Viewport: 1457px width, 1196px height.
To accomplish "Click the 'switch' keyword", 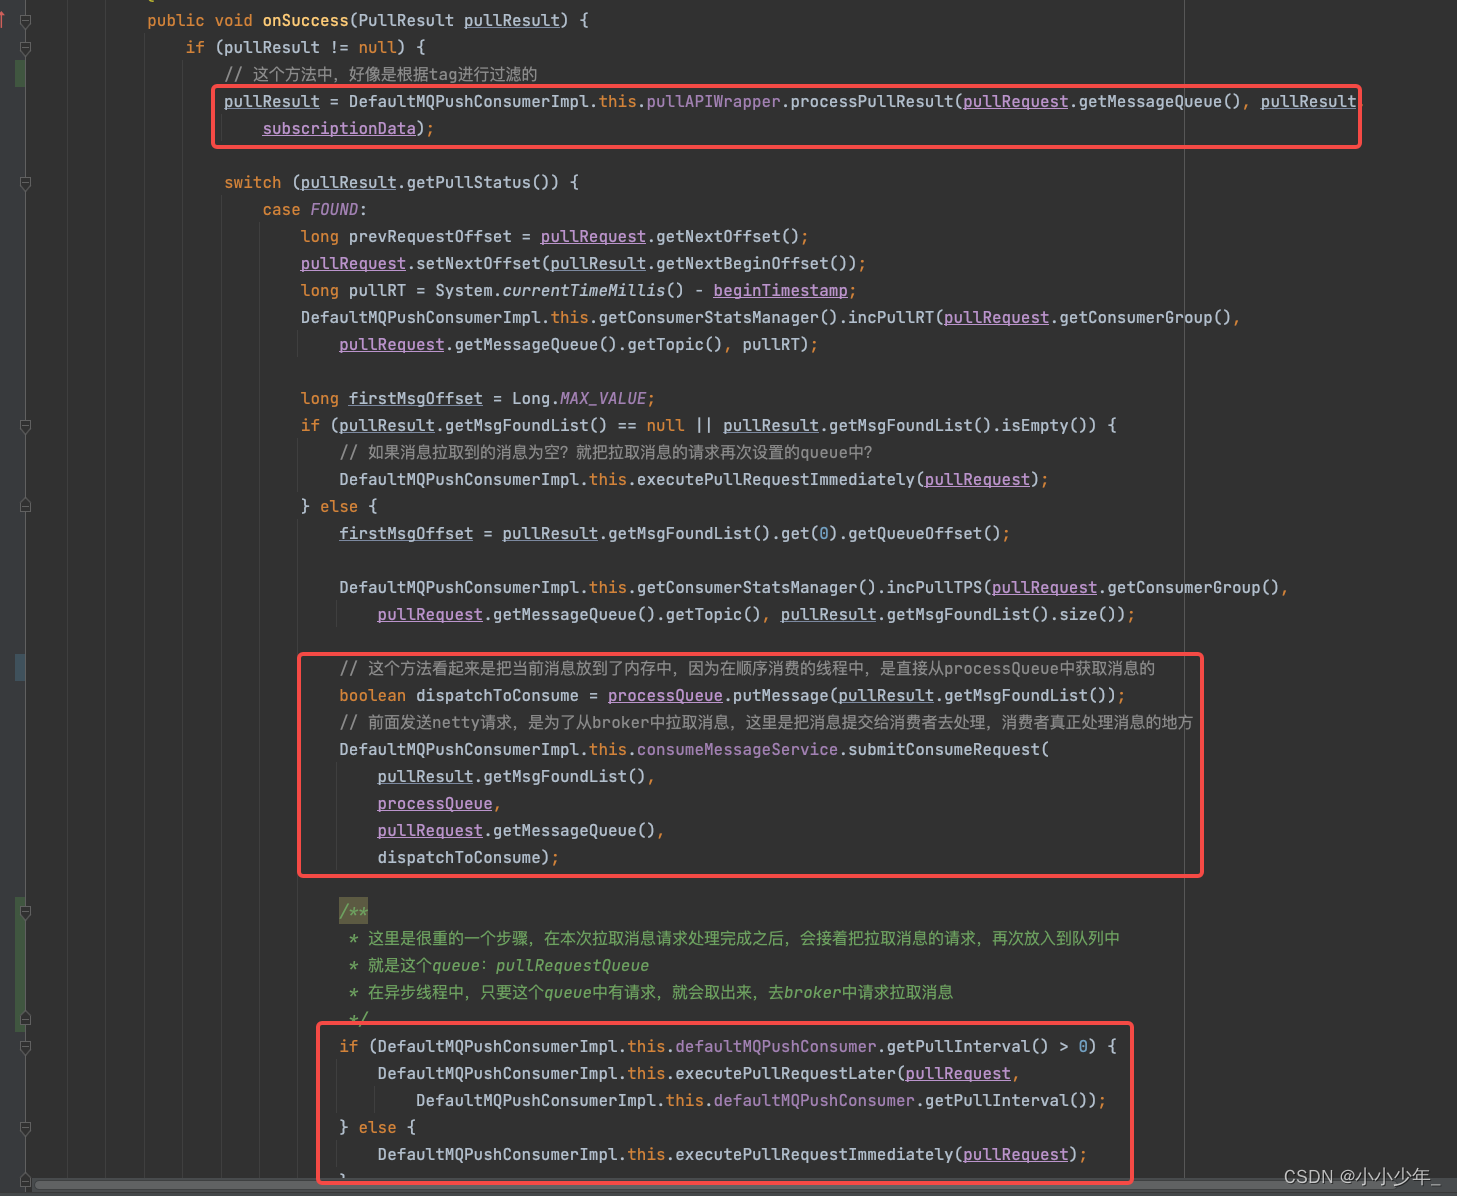I will tap(252, 182).
